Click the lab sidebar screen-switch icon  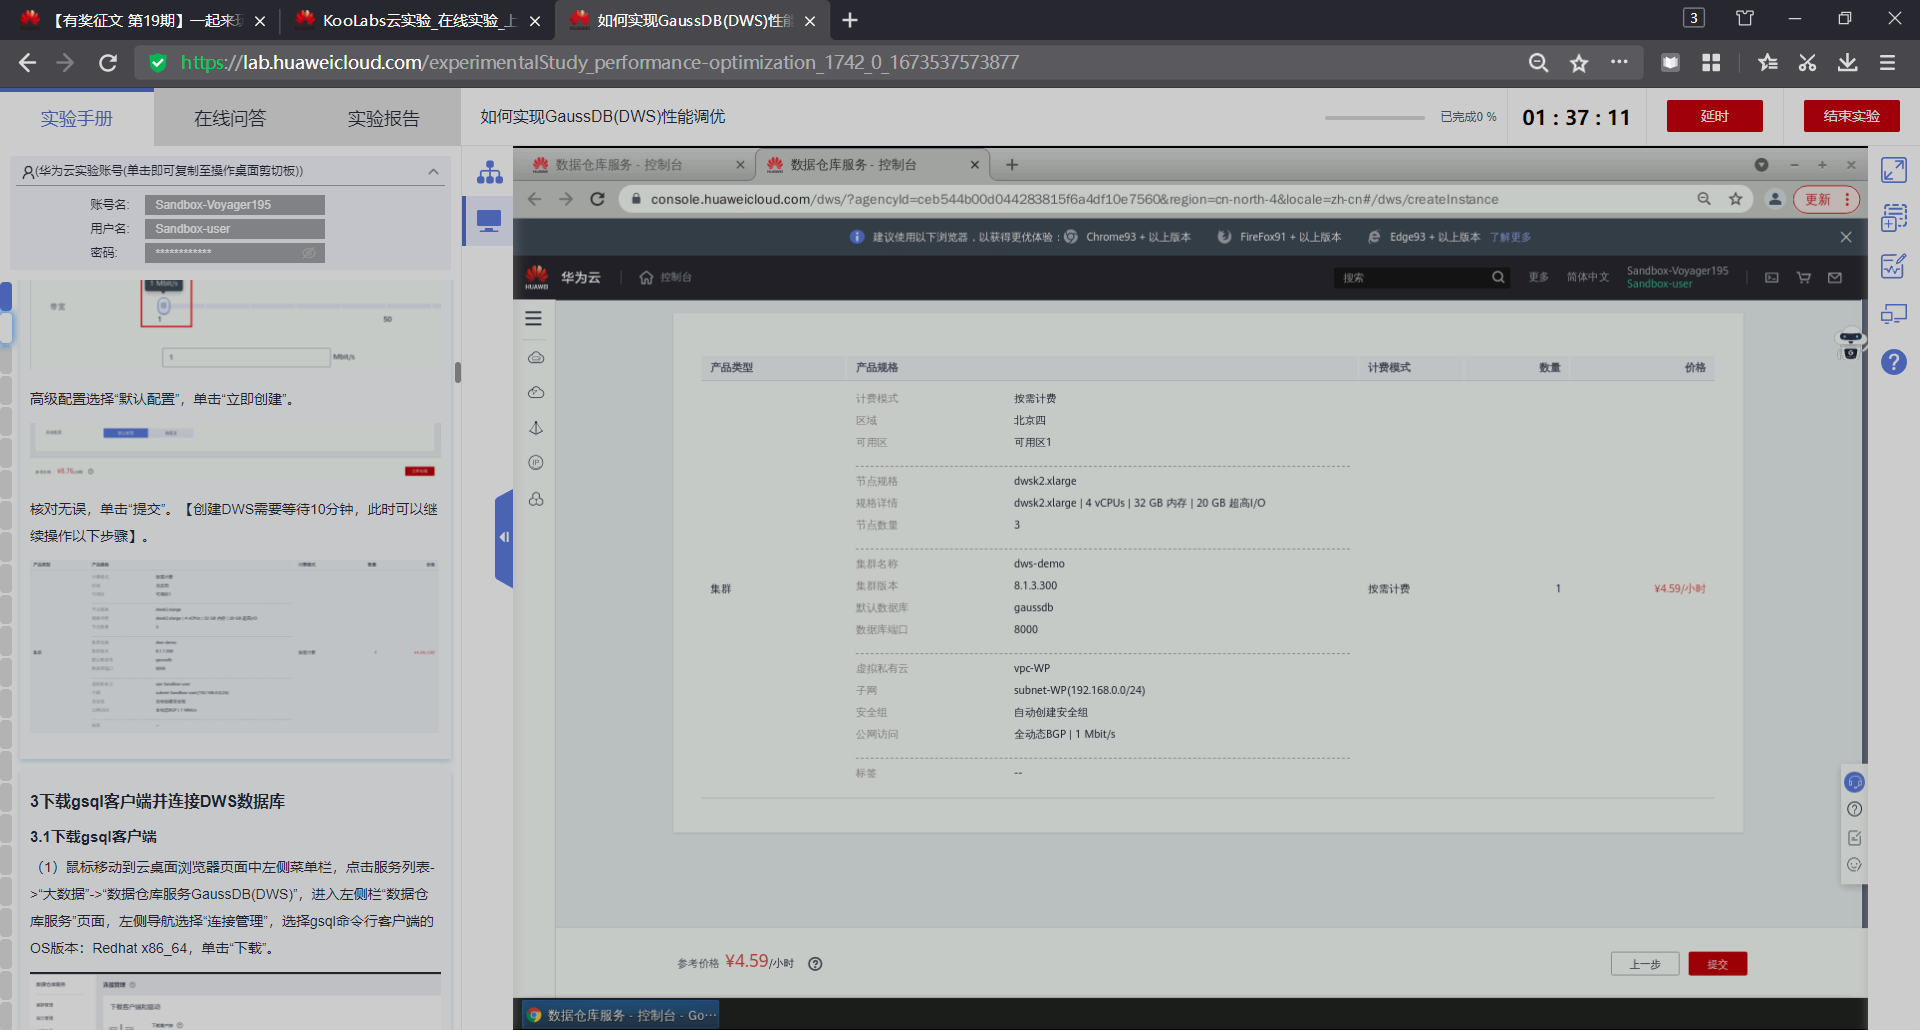click(1893, 314)
